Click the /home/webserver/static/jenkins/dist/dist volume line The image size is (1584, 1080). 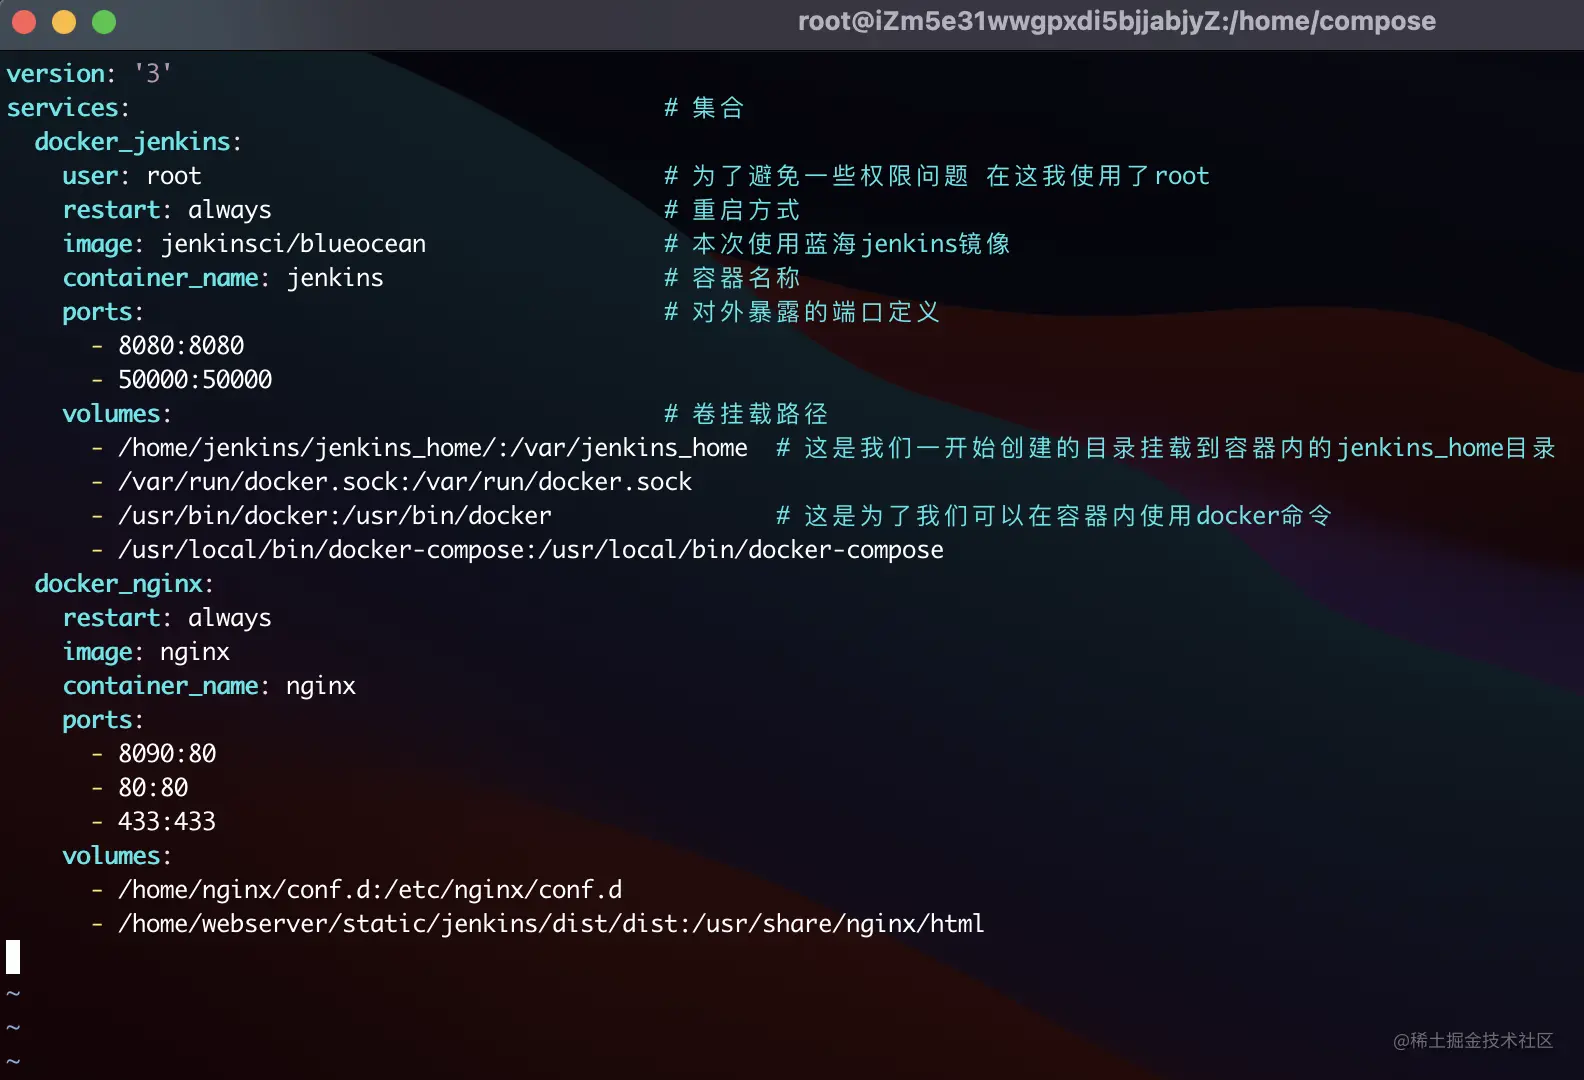click(x=551, y=924)
